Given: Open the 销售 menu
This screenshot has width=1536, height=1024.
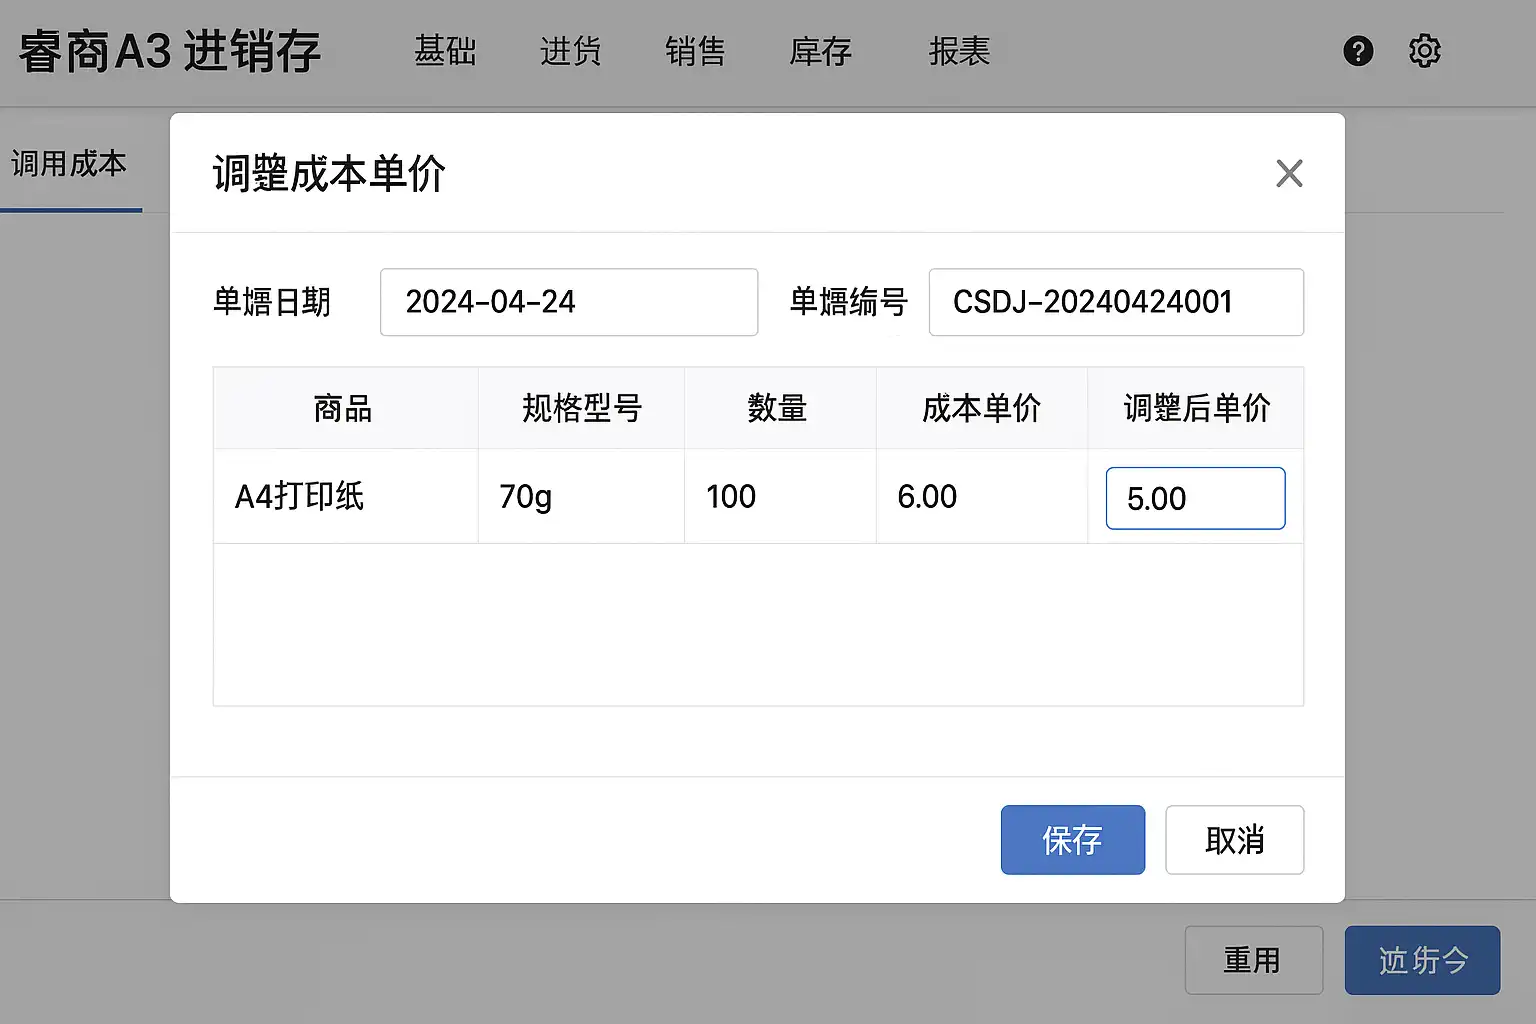Looking at the screenshot, I should click(695, 51).
